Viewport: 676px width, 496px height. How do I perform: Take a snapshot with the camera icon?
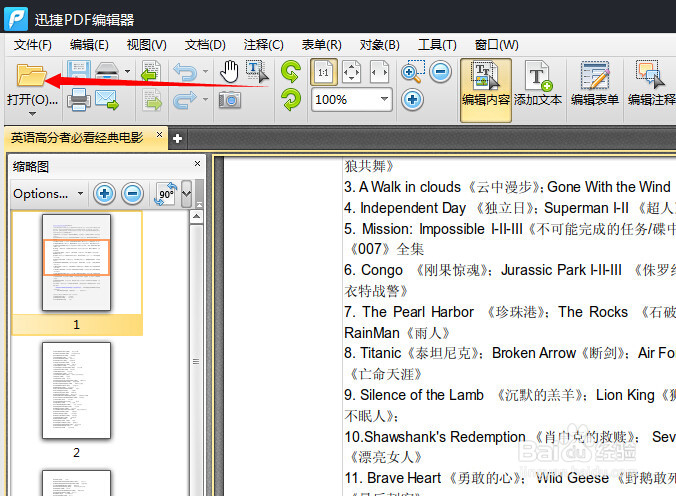tap(230, 100)
